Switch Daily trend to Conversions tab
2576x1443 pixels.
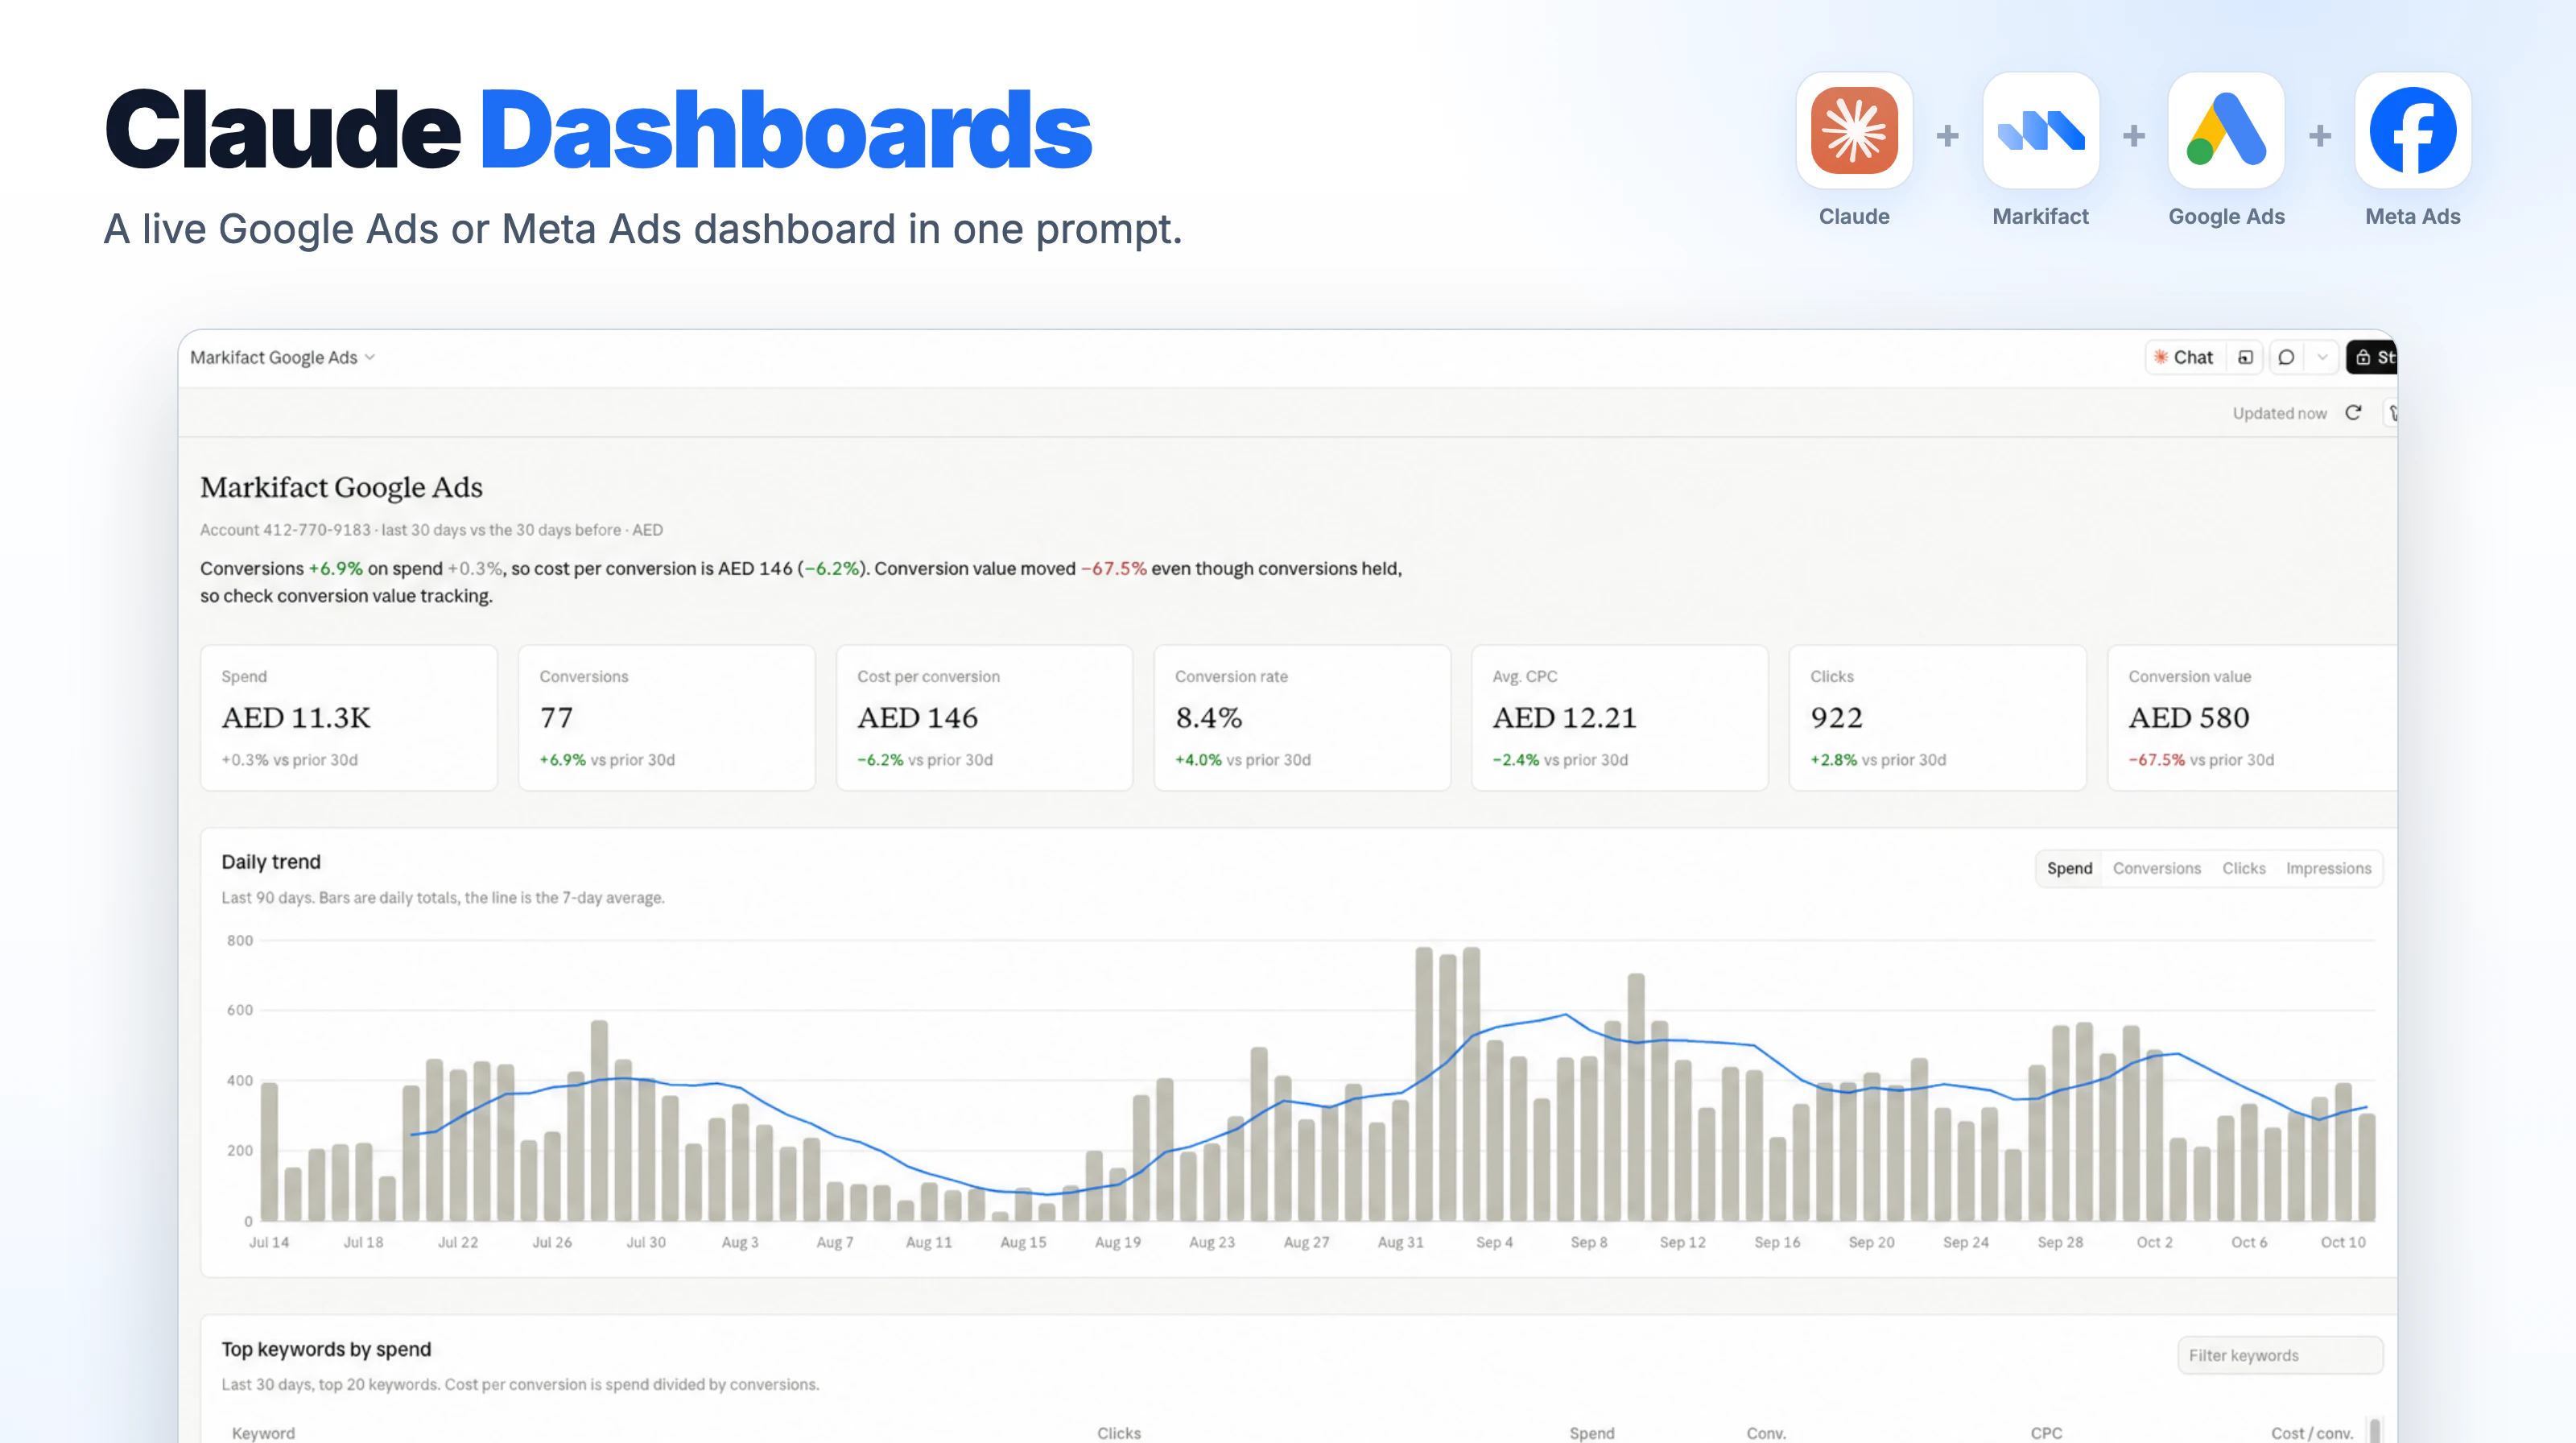2156,868
